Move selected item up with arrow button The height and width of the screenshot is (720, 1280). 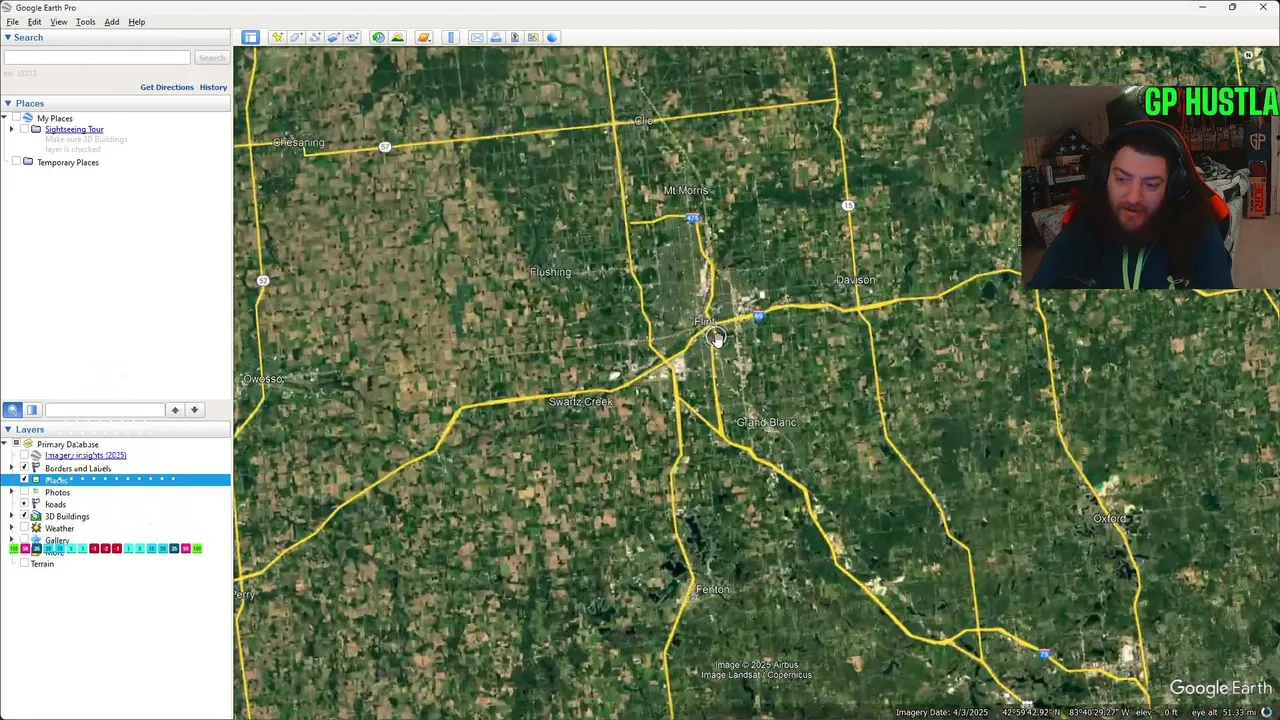point(175,410)
